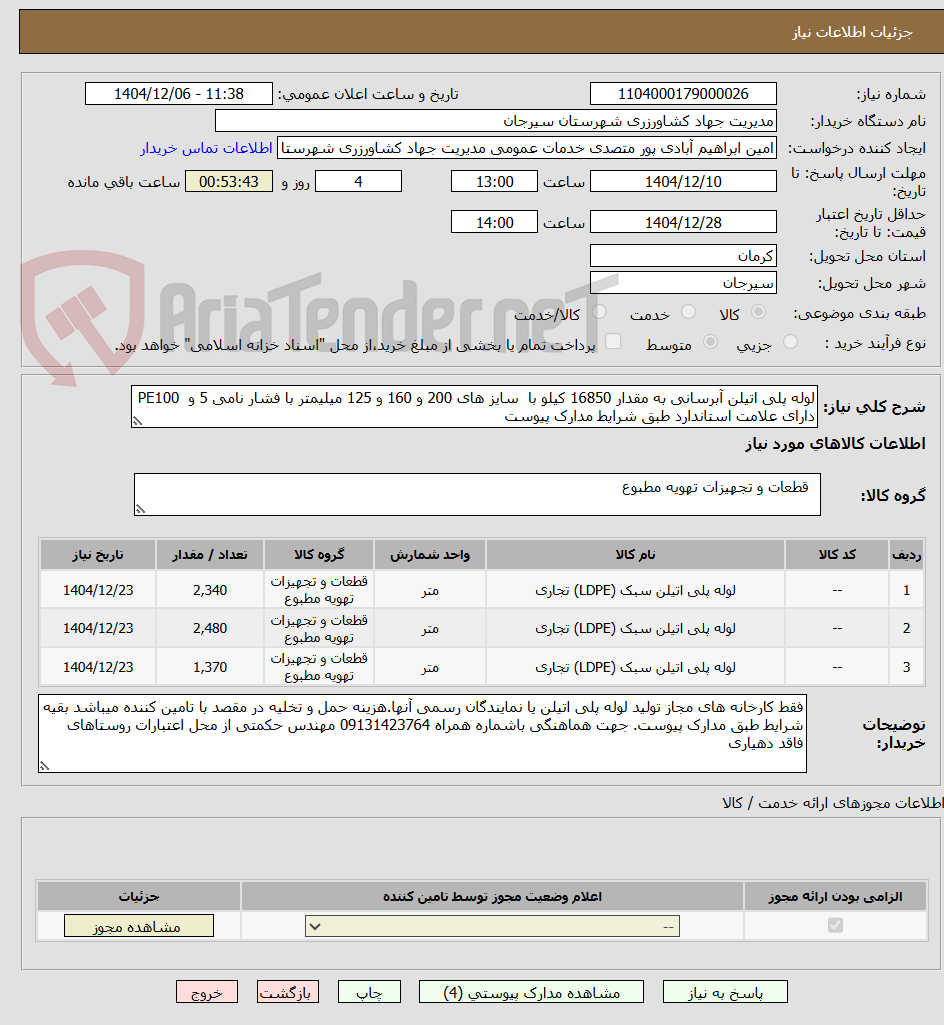
Task: Select the متوسط purchase type radio
Action: tap(710, 342)
